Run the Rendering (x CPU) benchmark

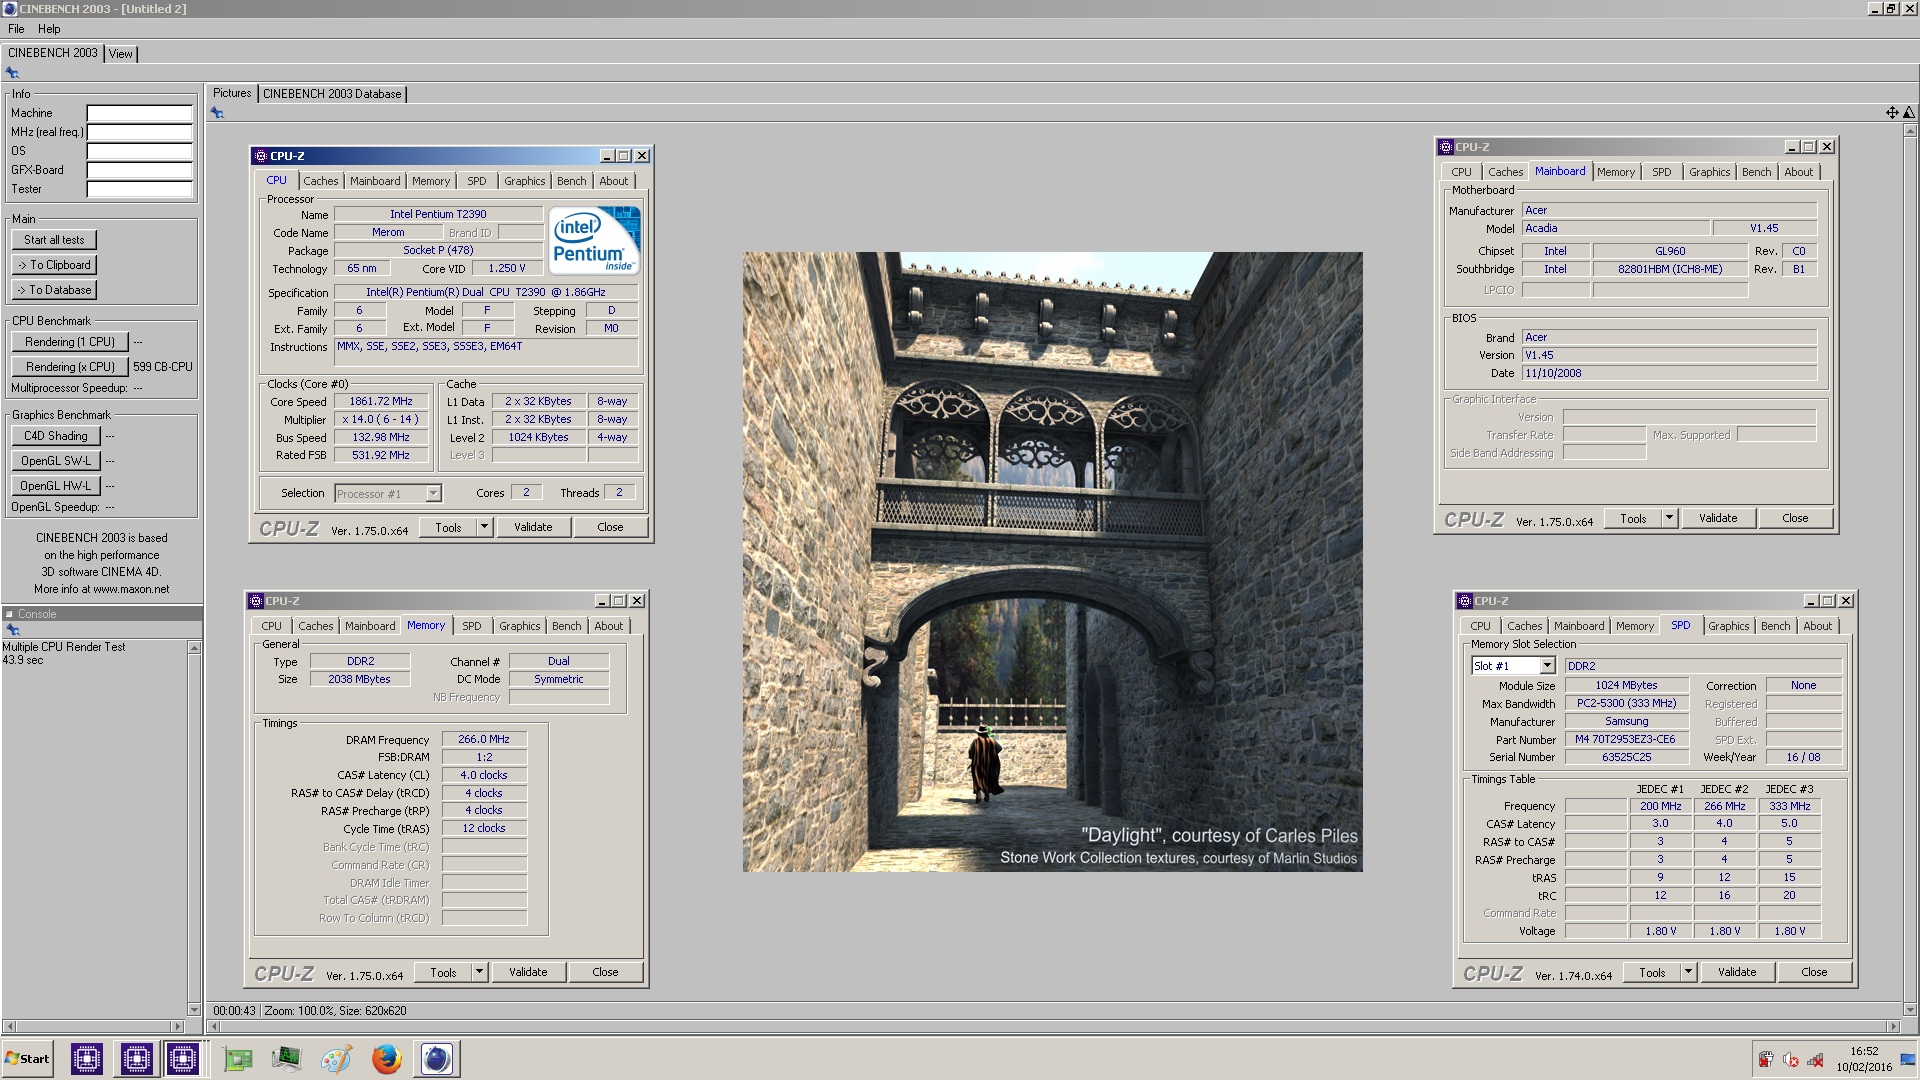tap(70, 367)
